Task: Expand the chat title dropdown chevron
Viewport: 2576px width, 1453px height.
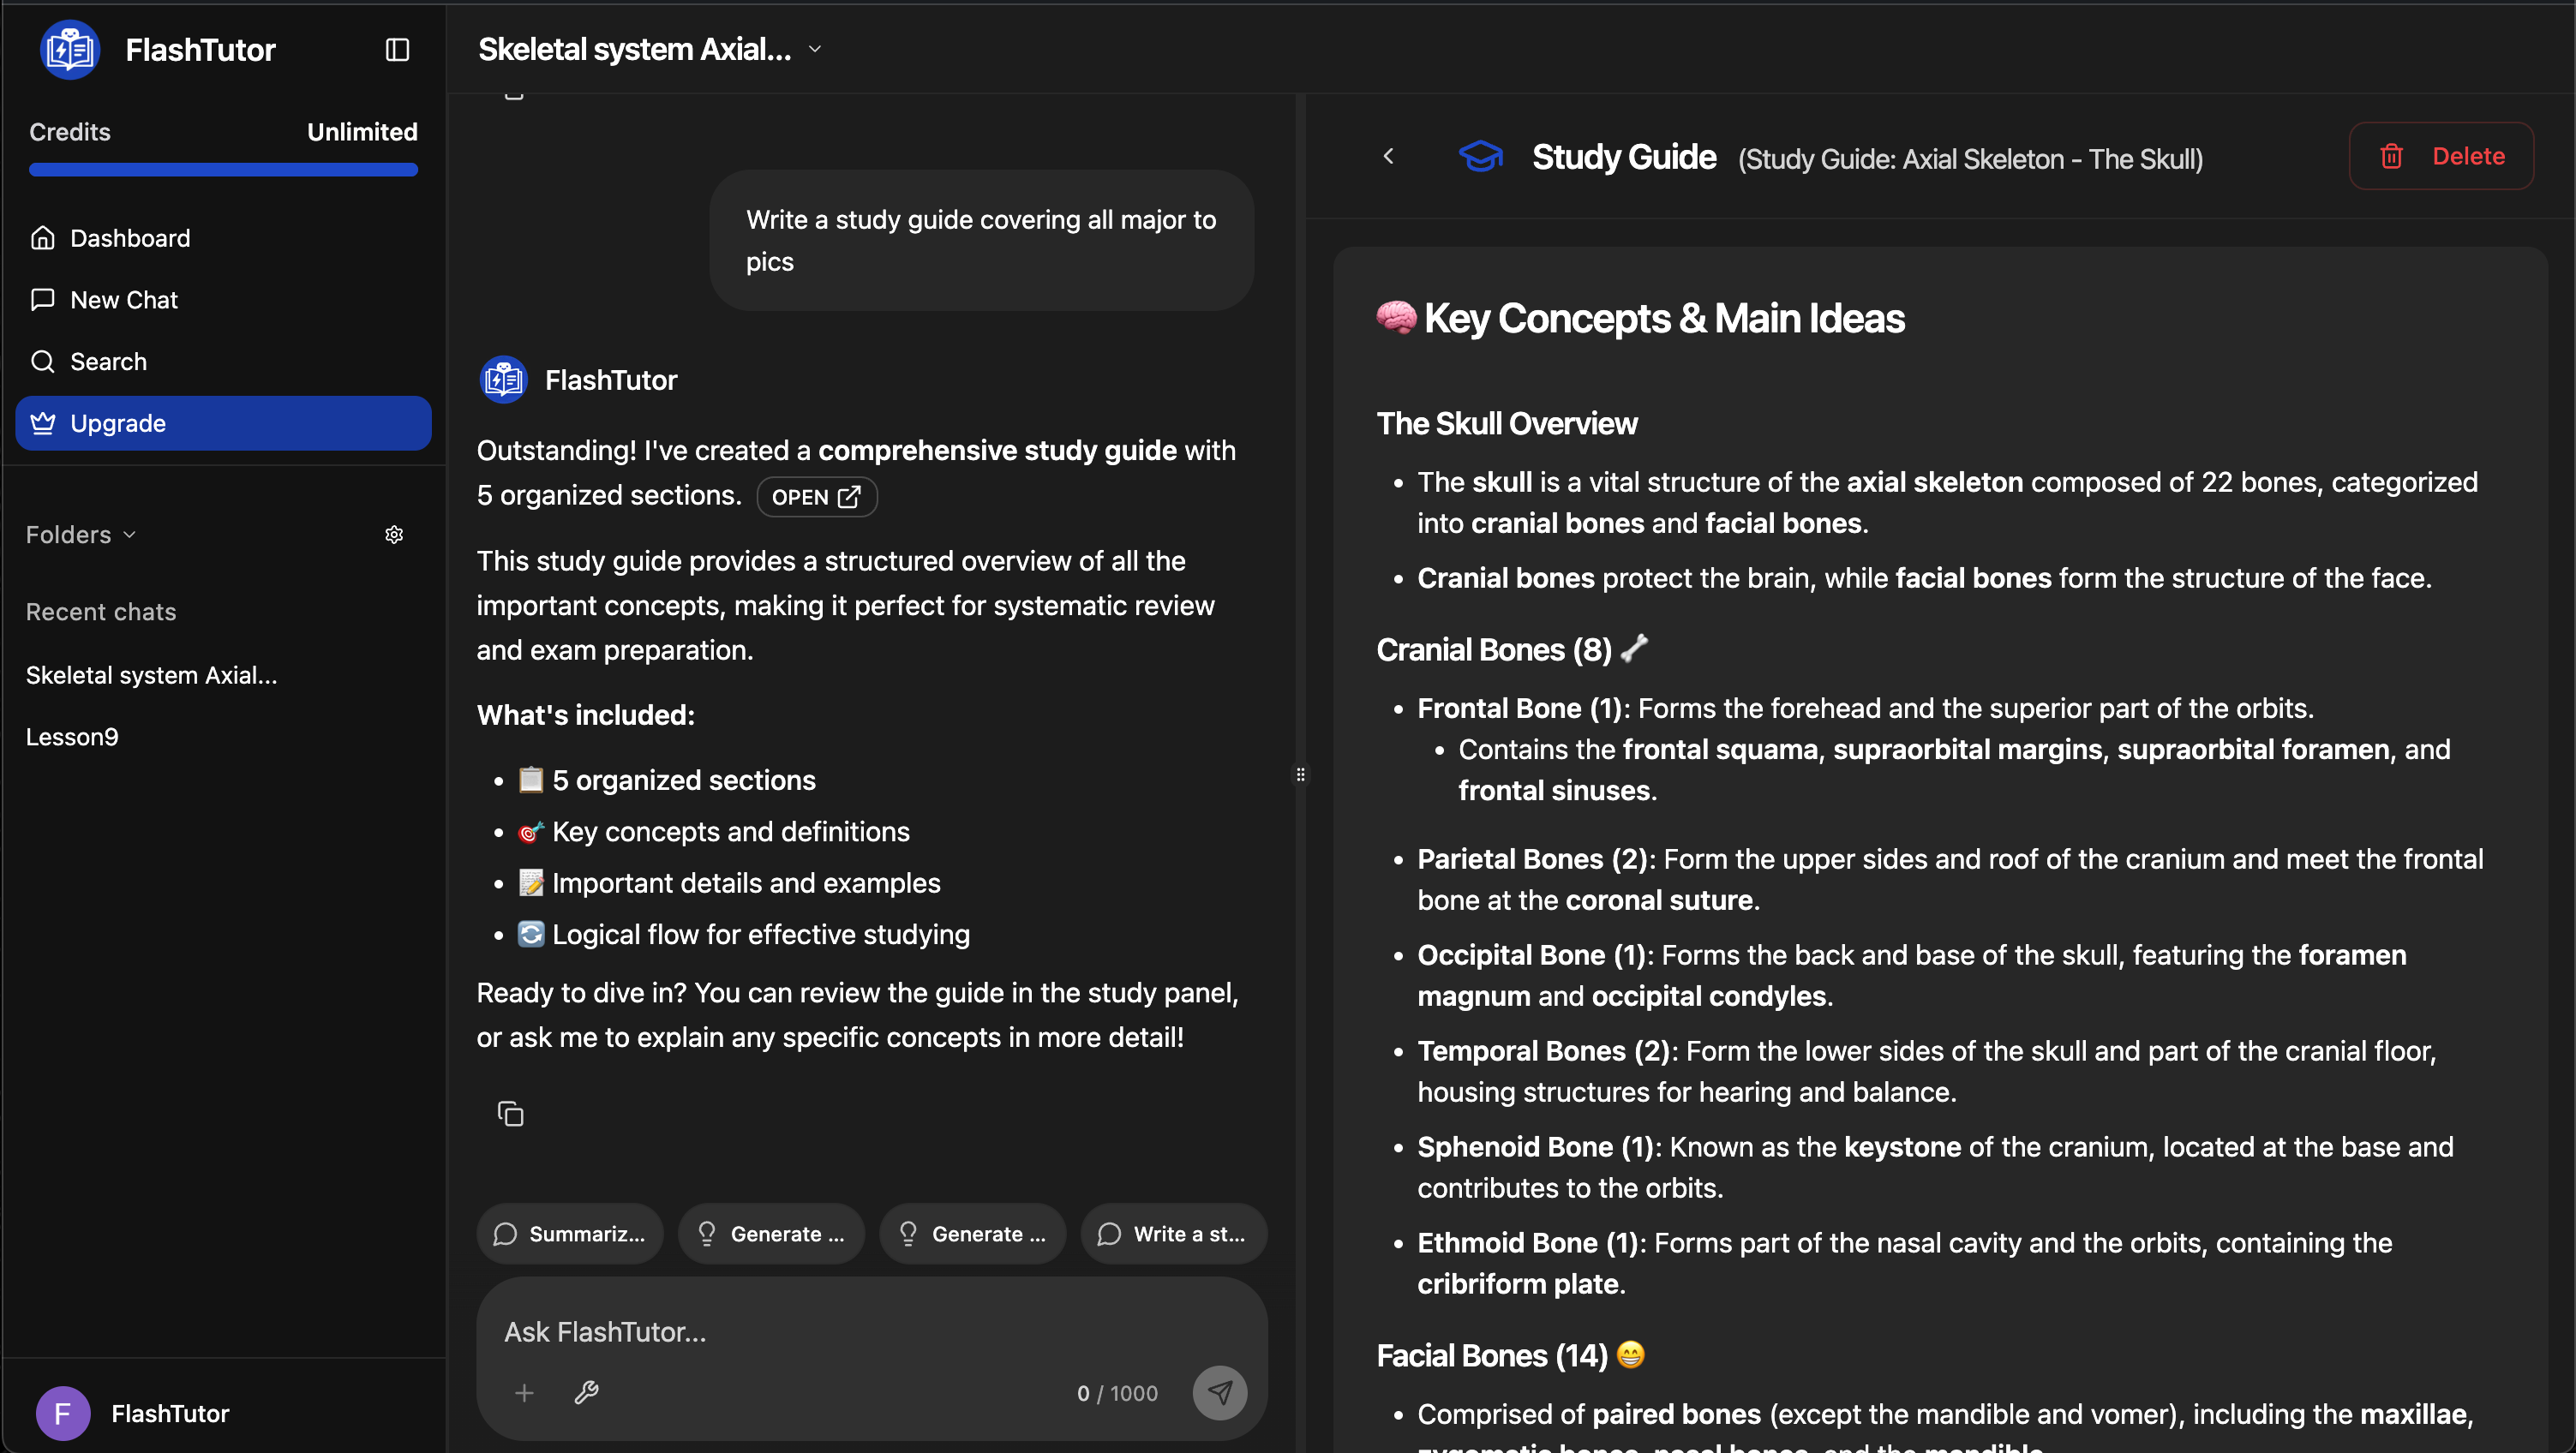Action: point(815,49)
